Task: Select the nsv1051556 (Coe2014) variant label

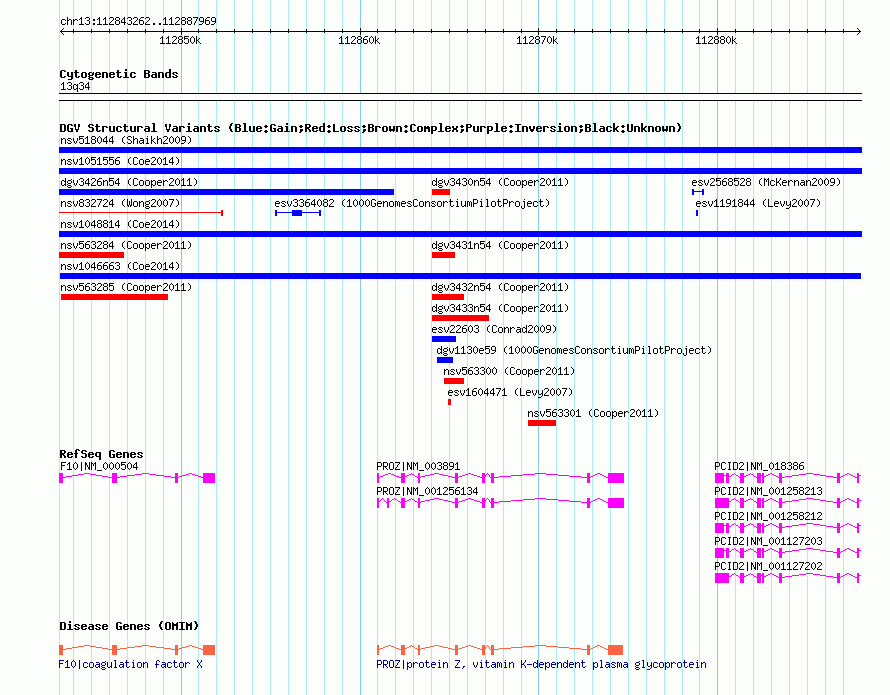Action: pyautogui.click(x=120, y=161)
